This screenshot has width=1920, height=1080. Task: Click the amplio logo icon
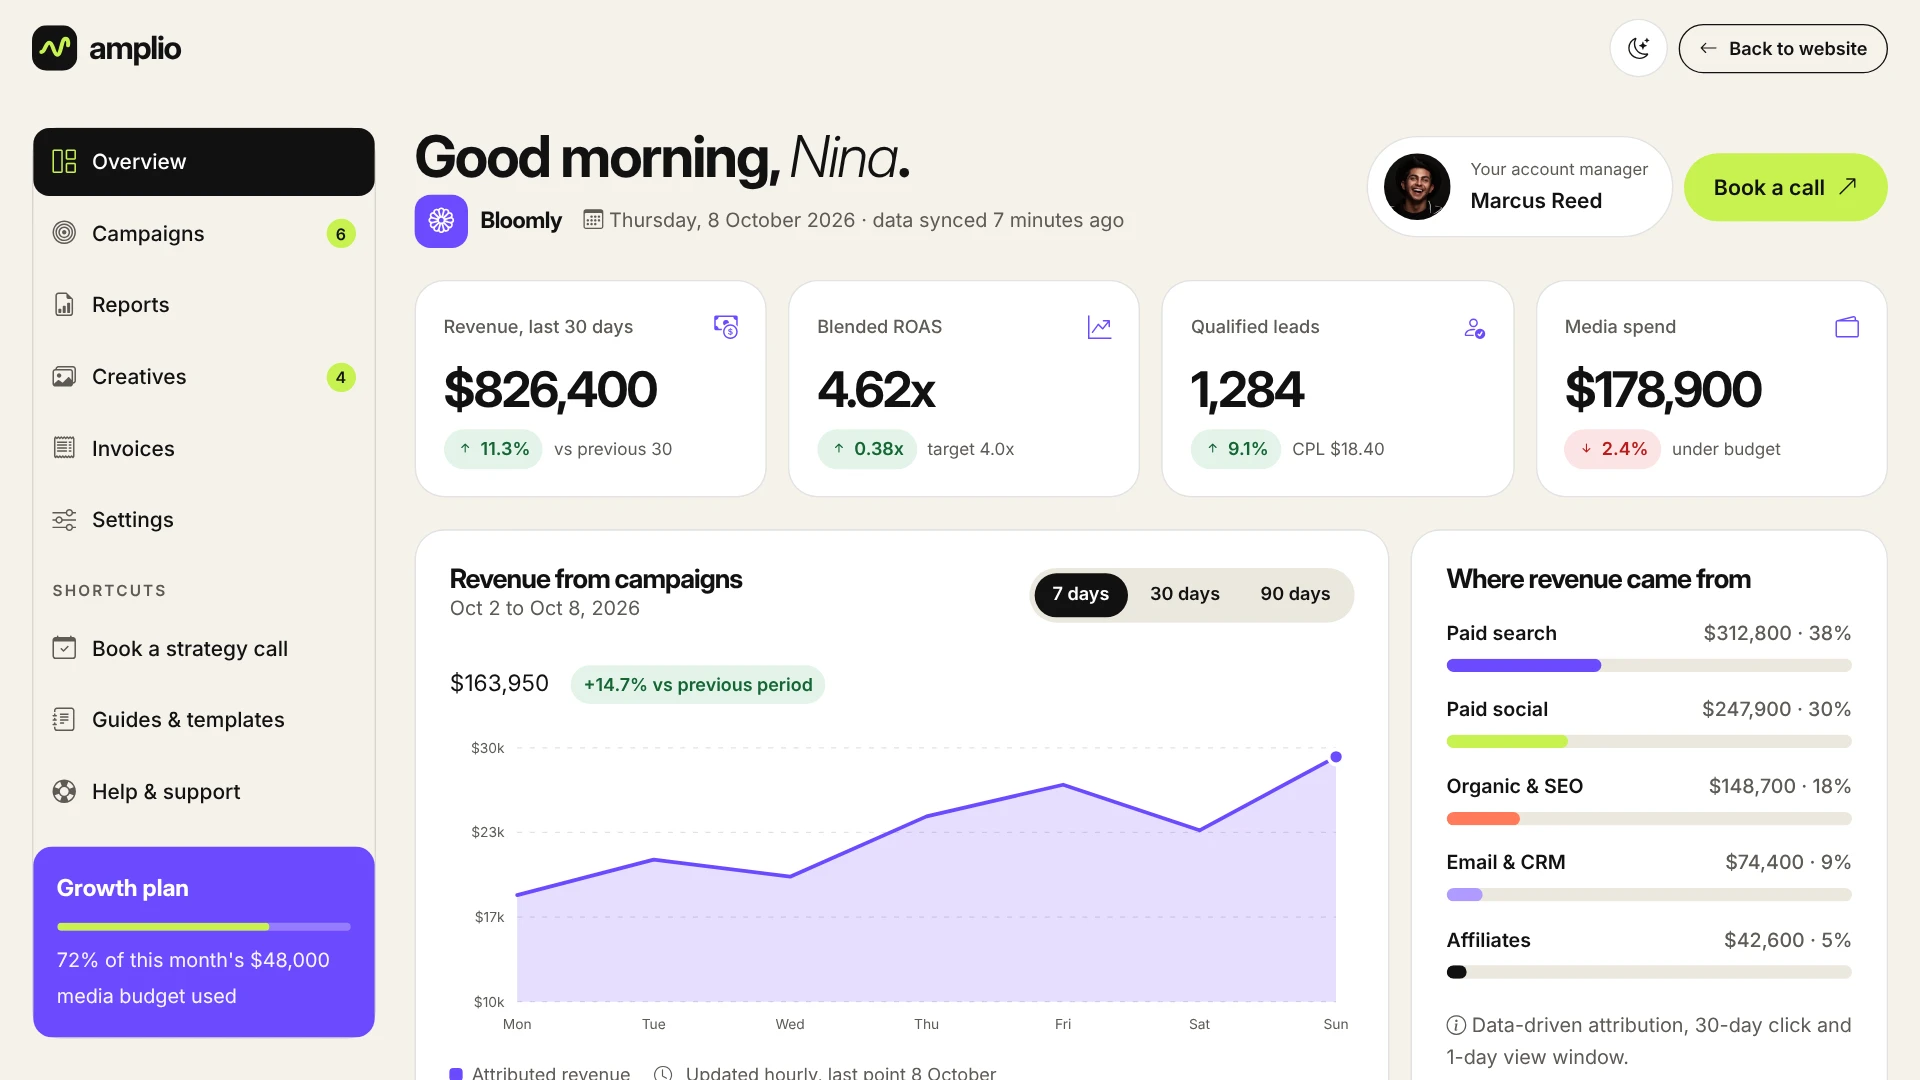coord(54,48)
